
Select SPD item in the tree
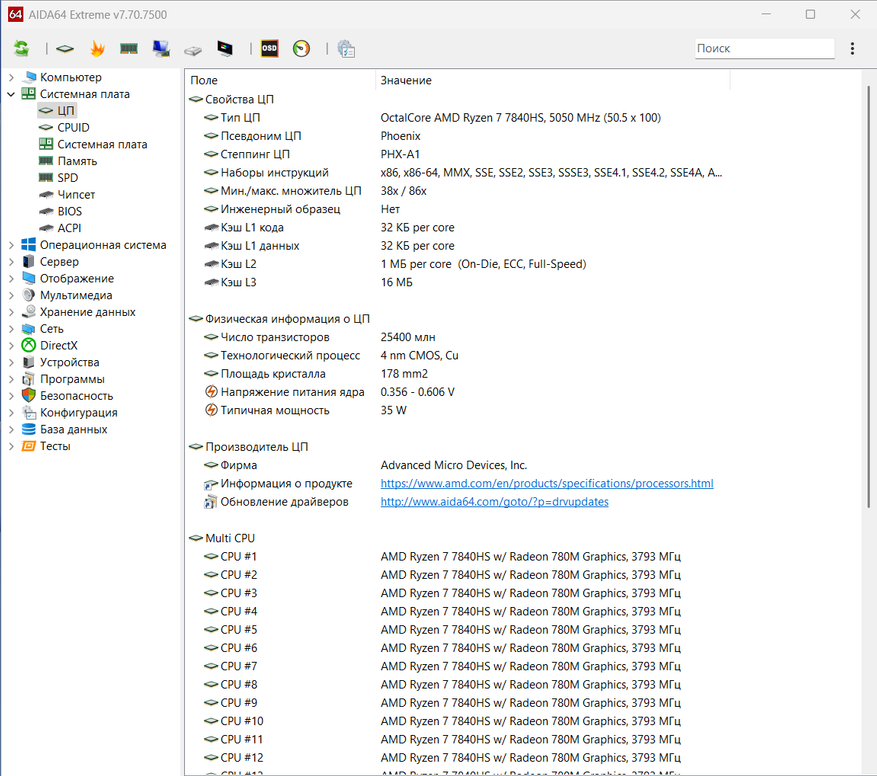click(x=67, y=178)
